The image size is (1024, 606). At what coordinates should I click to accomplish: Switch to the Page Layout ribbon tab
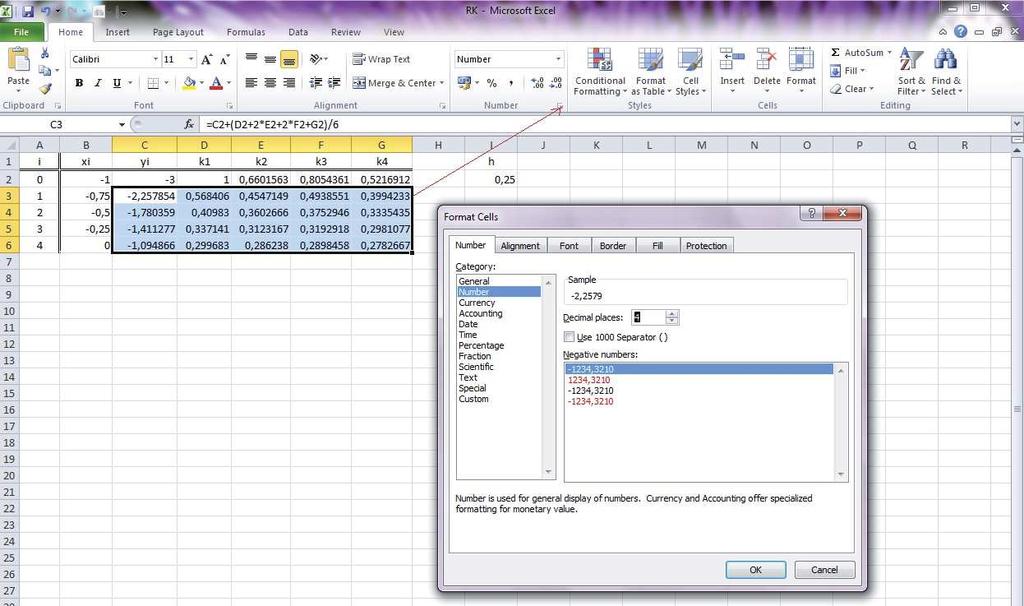click(178, 32)
